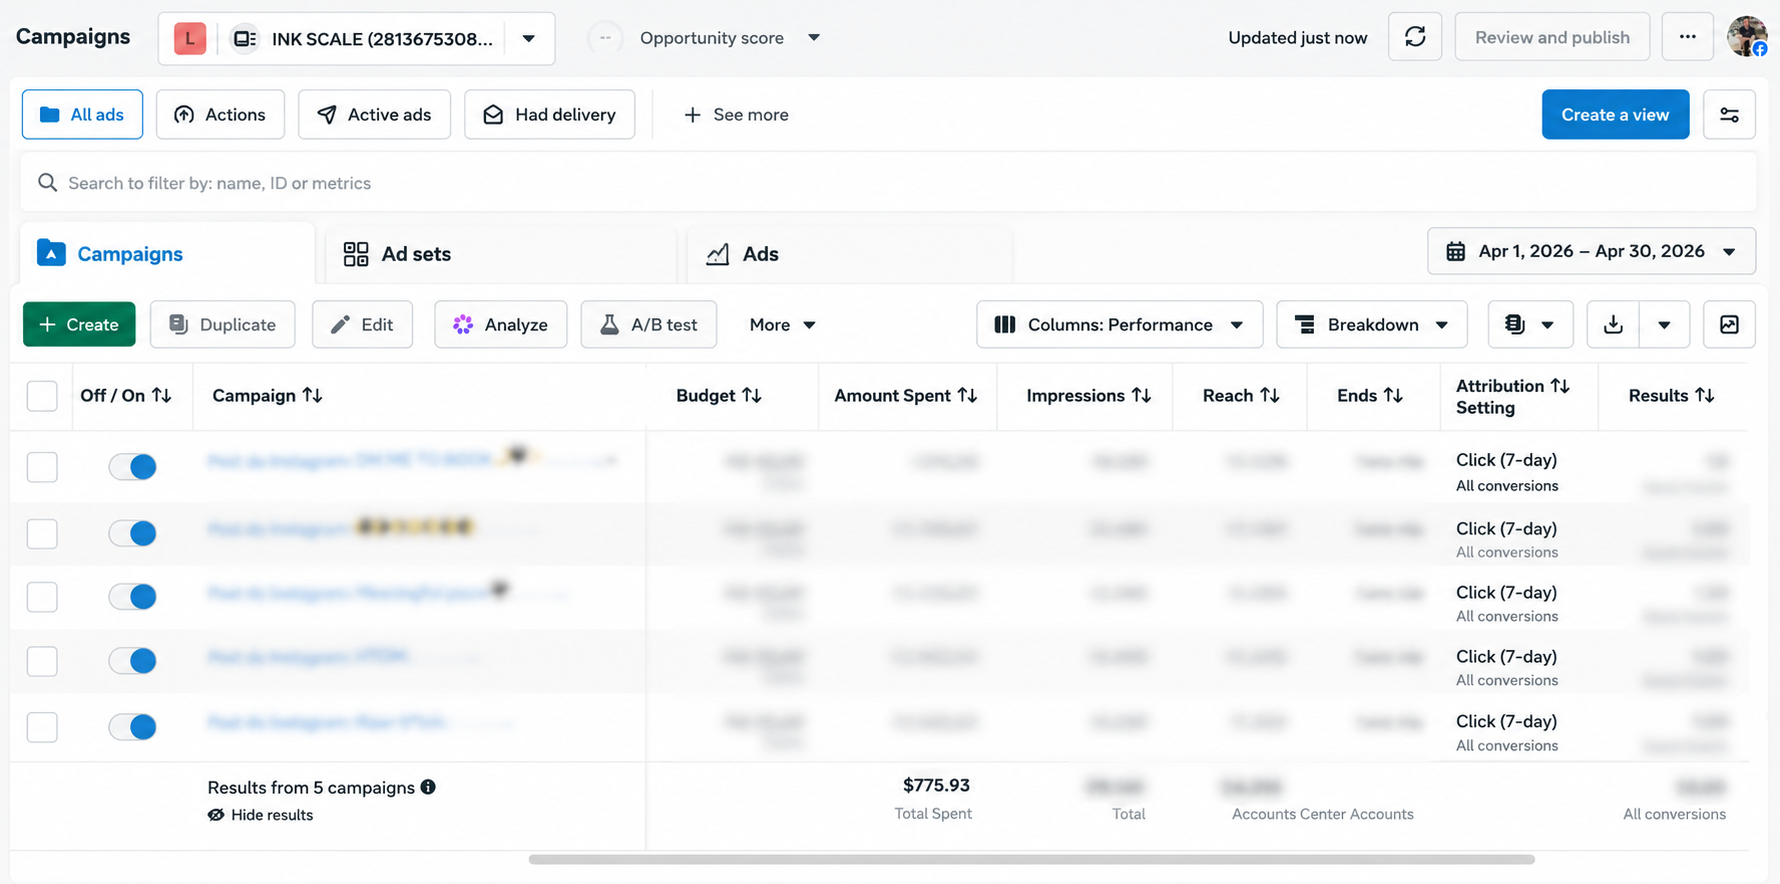Click Review and publish button
The width and height of the screenshot is (1780, 884).
[x=1552, y=37]
